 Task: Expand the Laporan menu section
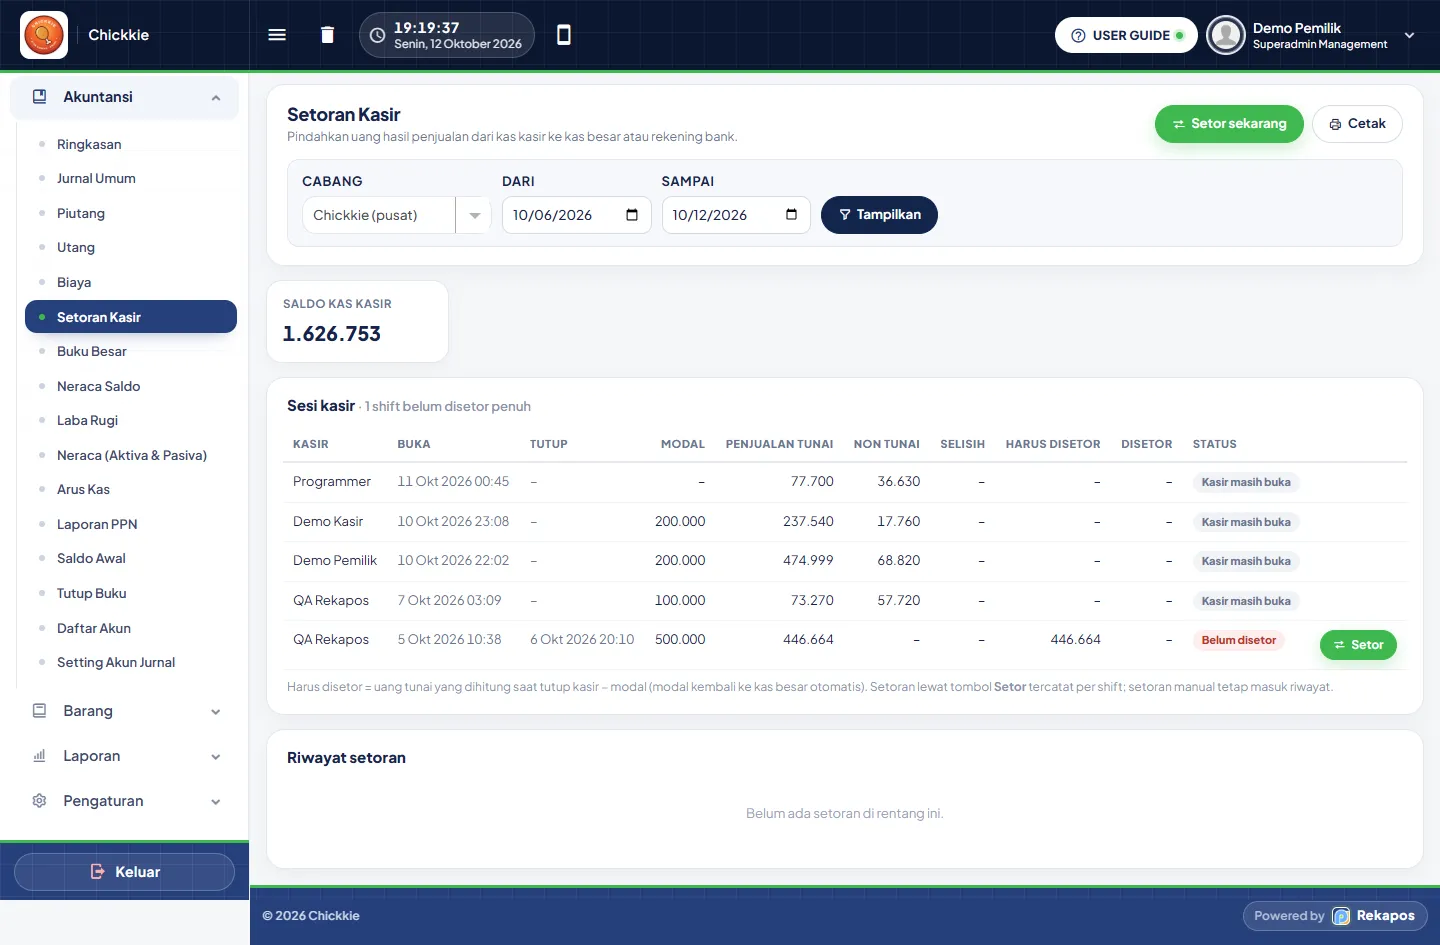pos(216,756)
